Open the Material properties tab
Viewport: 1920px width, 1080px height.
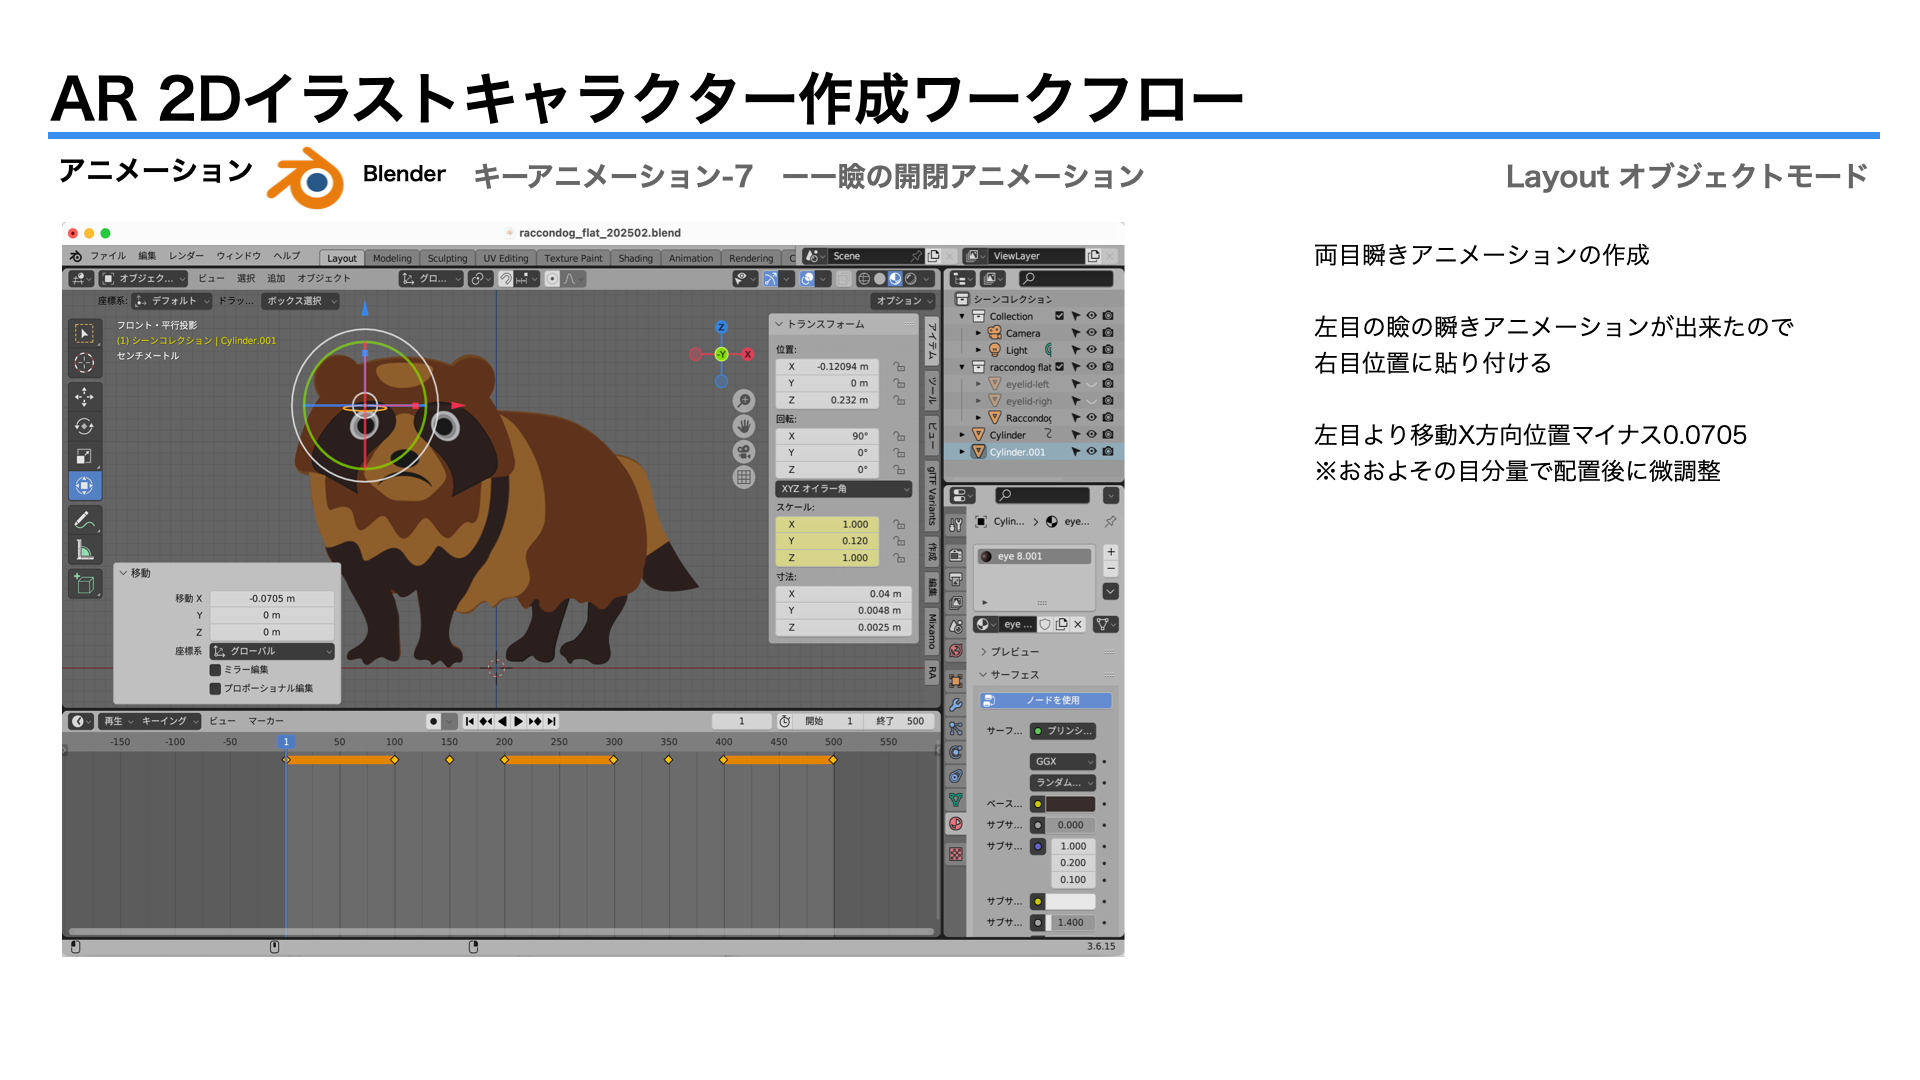[956, 824]
